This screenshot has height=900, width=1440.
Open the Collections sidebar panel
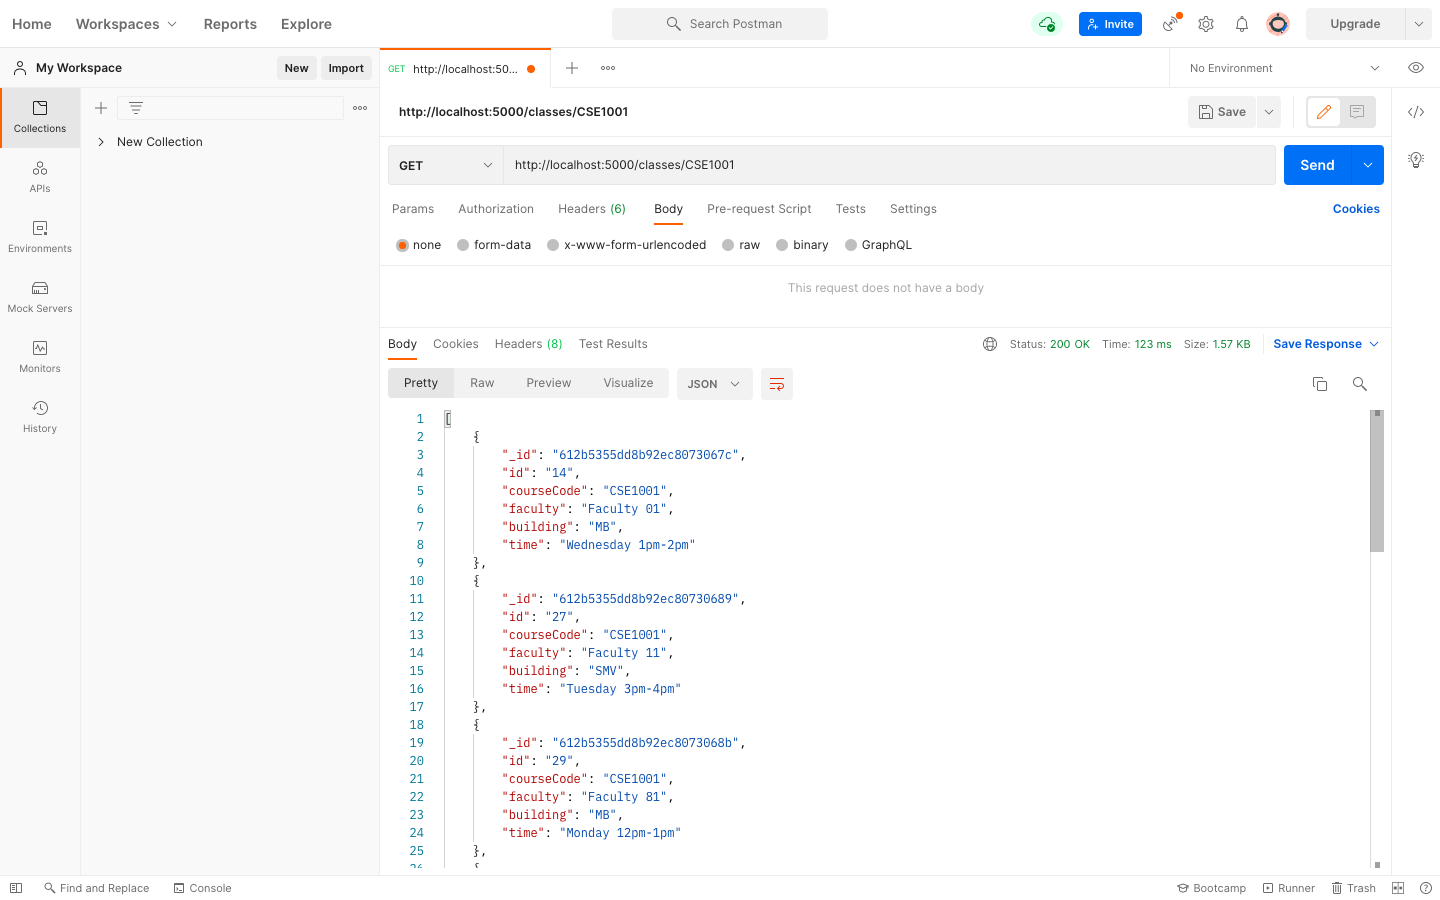(40, 117)
